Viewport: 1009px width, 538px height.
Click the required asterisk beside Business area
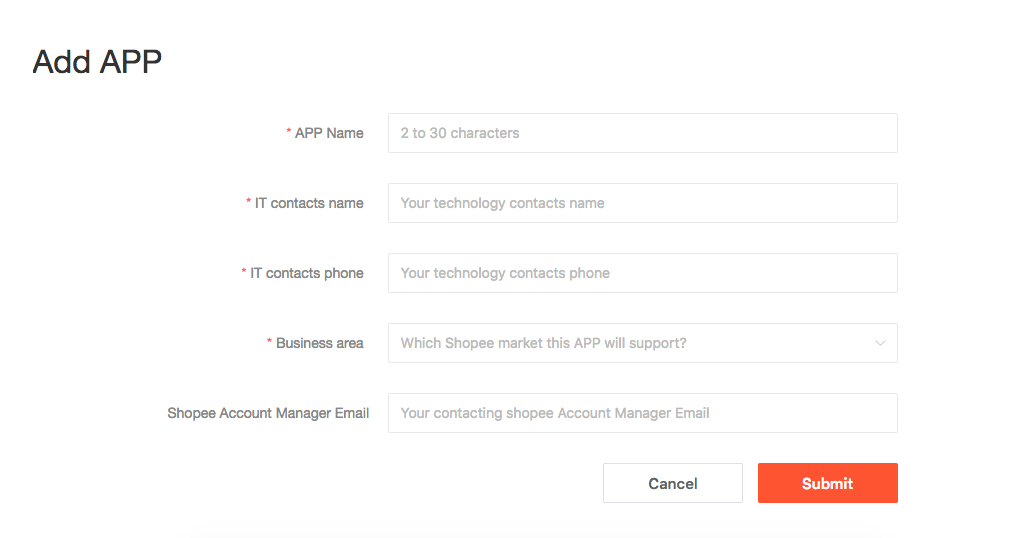[x=270, y=342]
